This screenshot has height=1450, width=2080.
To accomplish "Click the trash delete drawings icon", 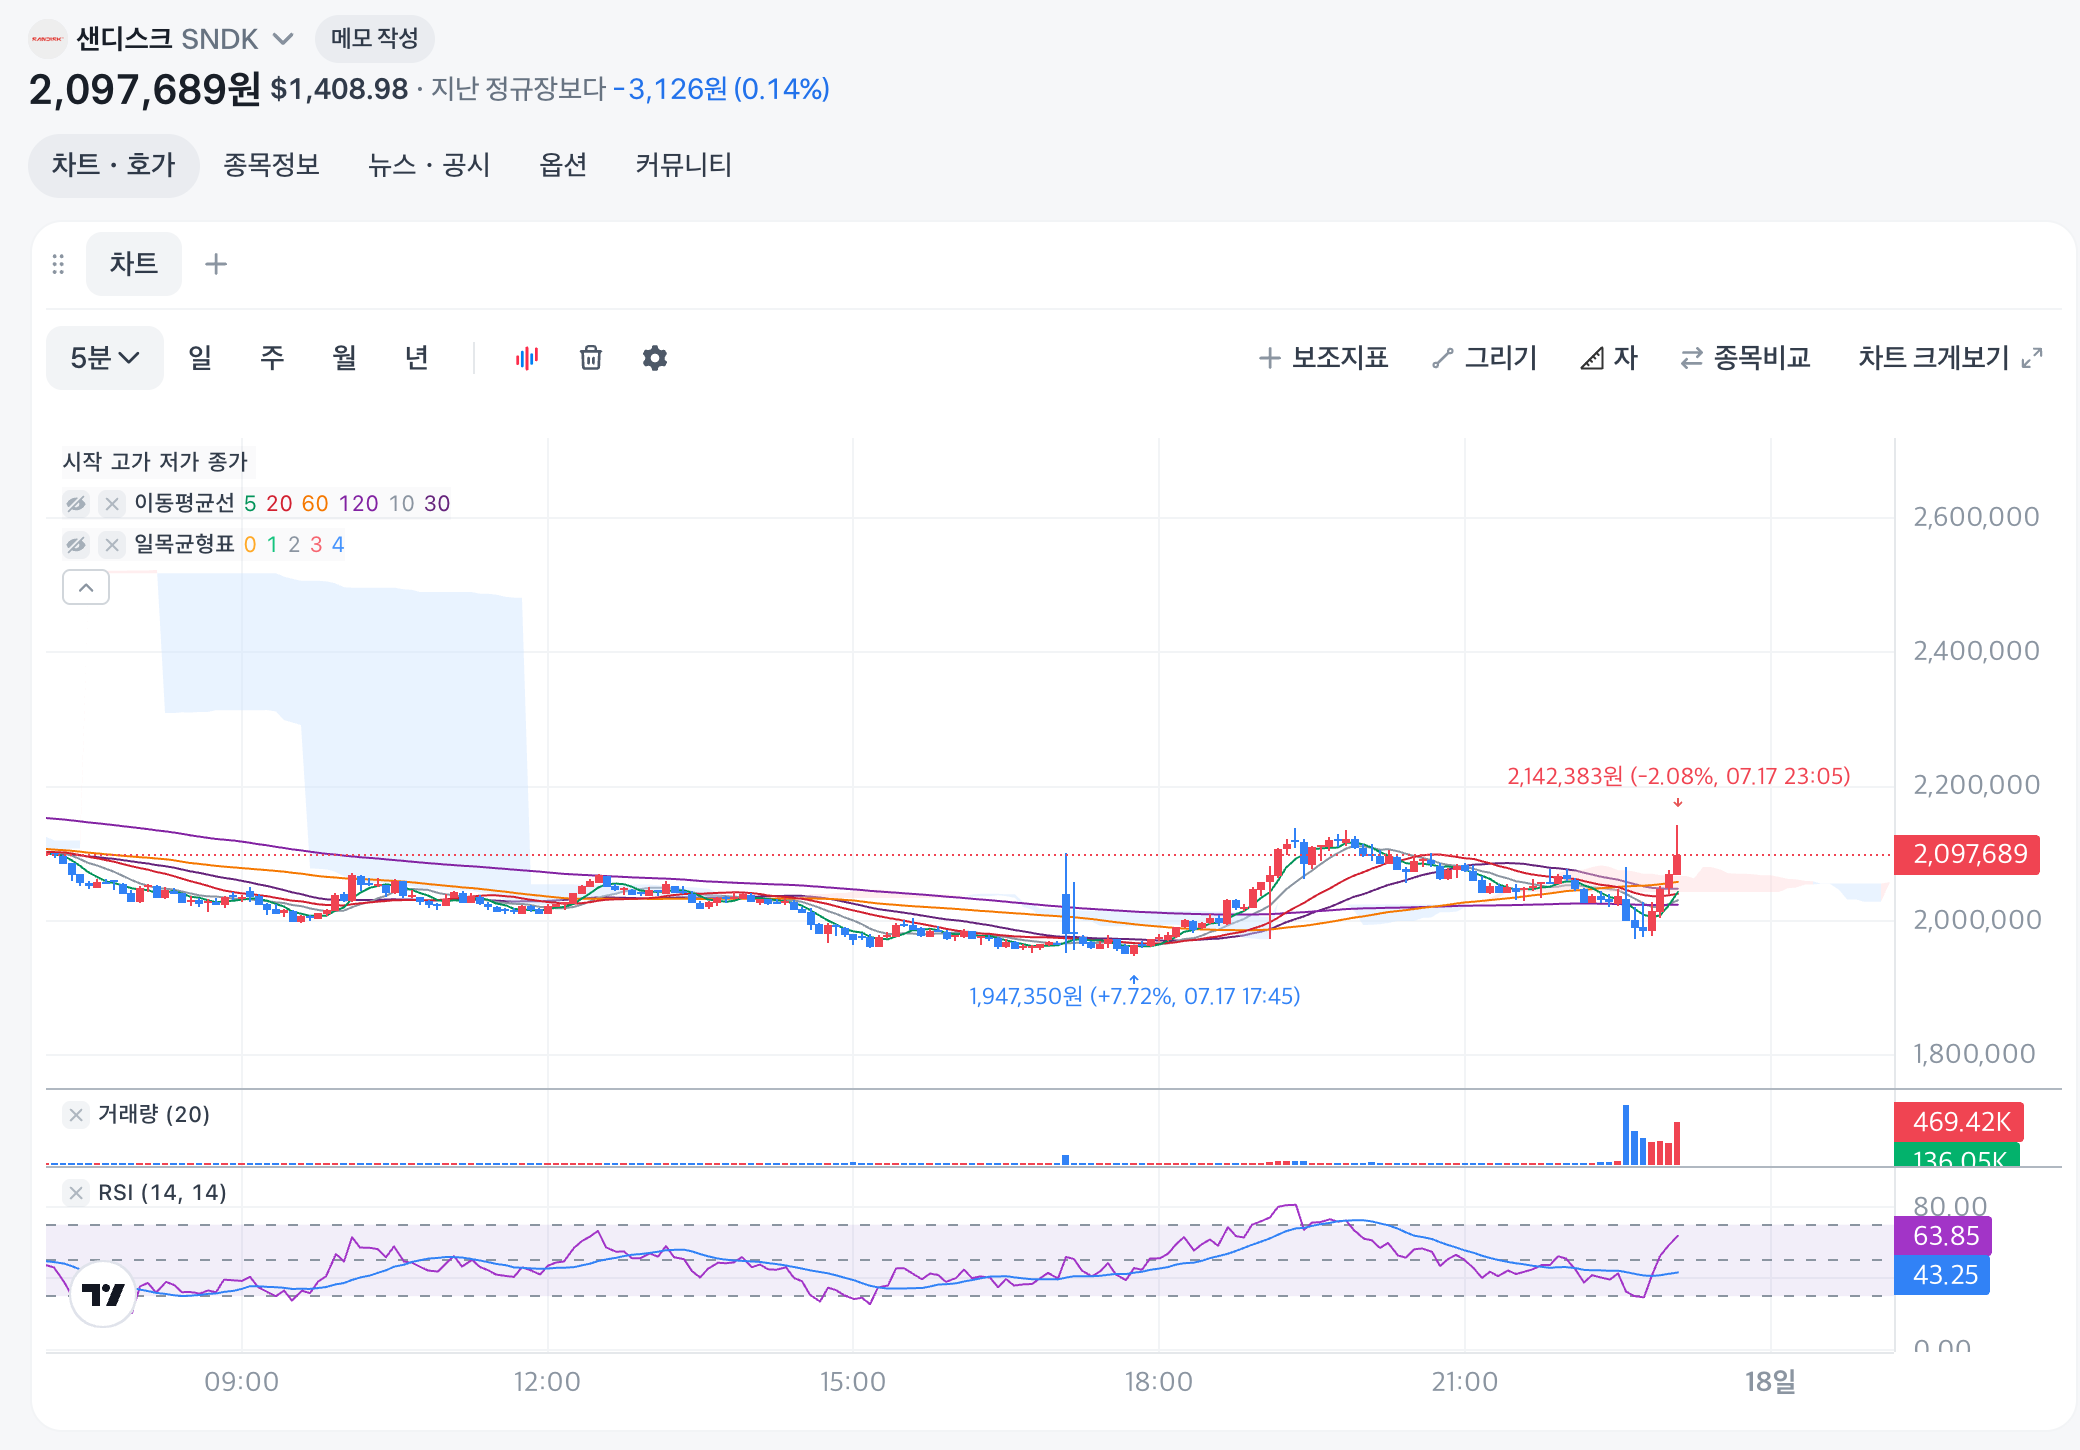I will coord(591,358).
